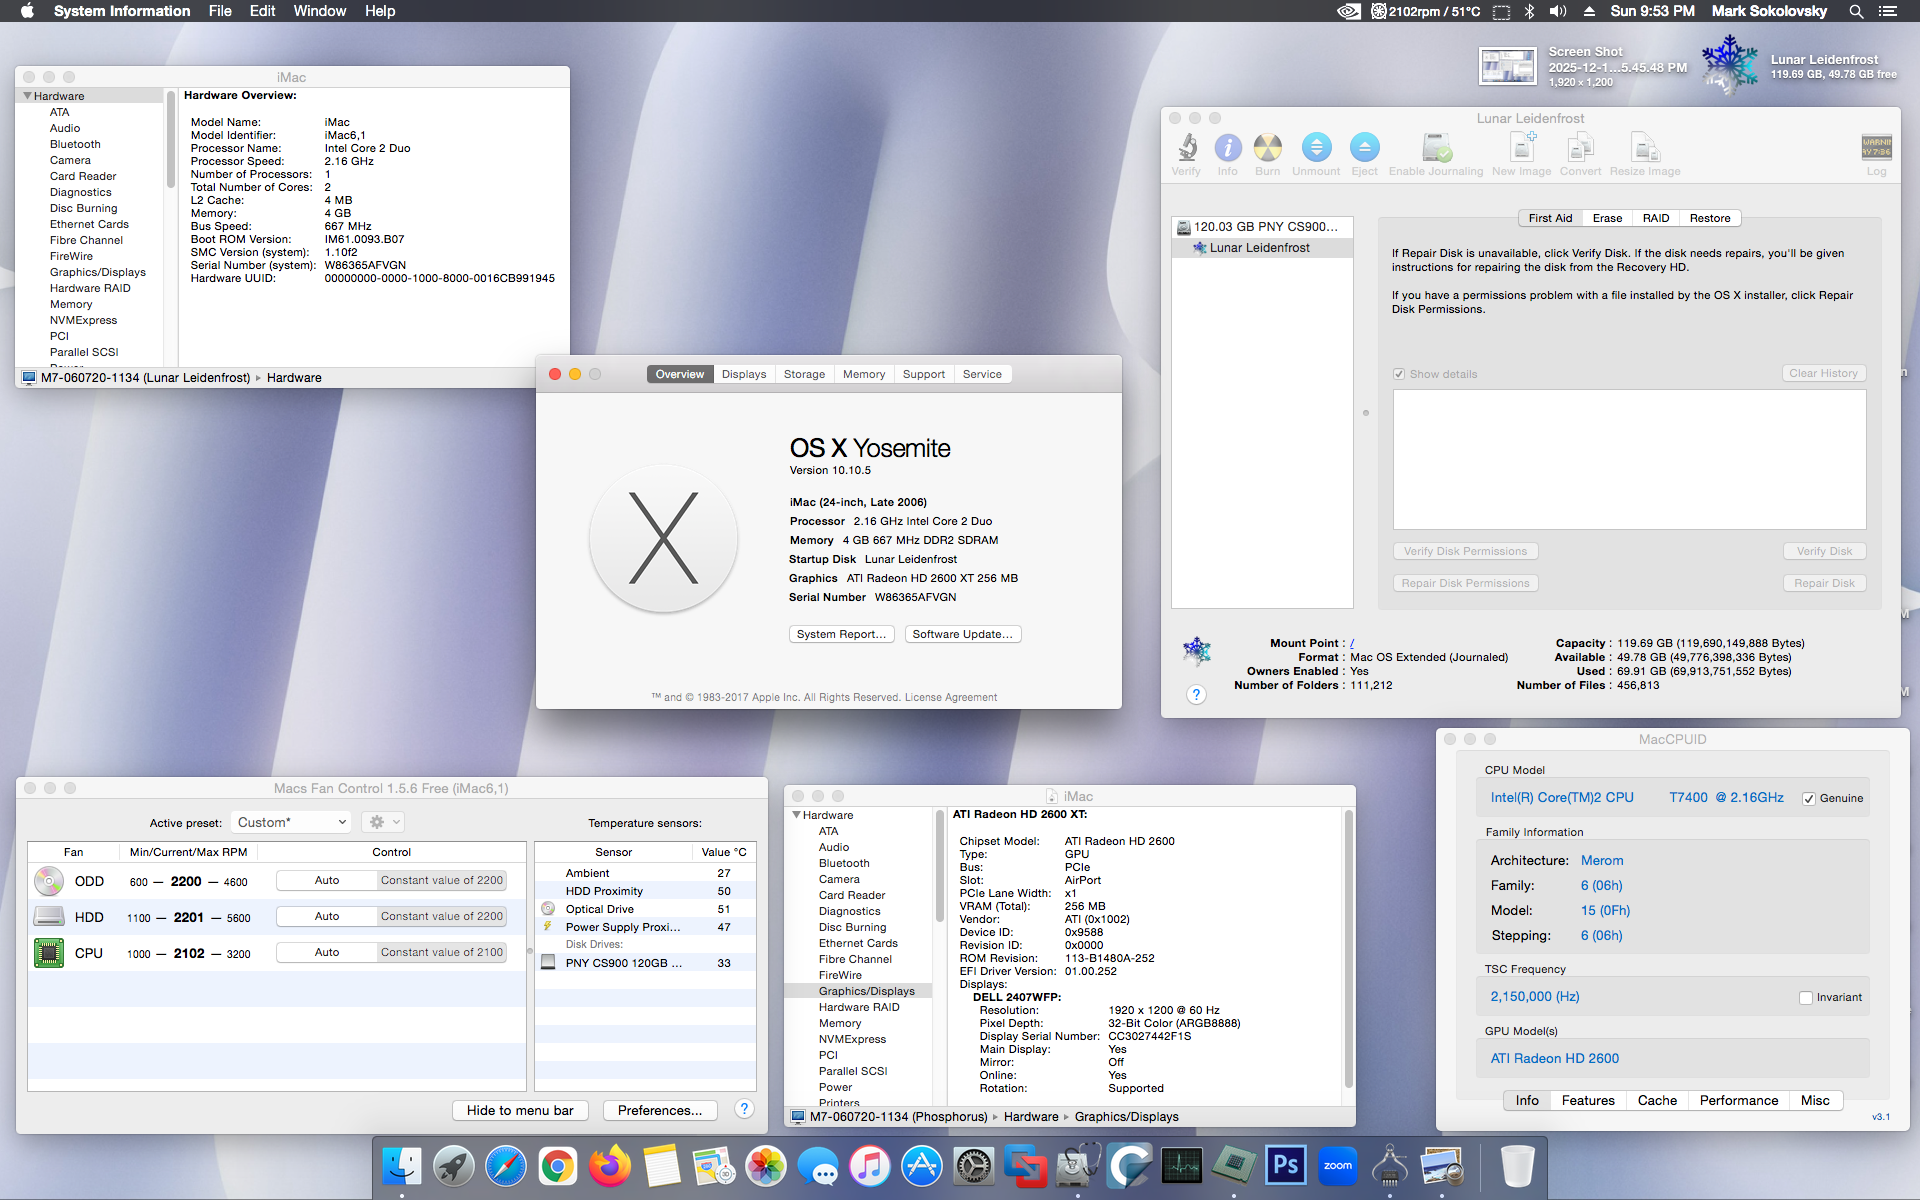
Task: Switch to the Erase tab in Disk Utility
Action: [1608, 217]
